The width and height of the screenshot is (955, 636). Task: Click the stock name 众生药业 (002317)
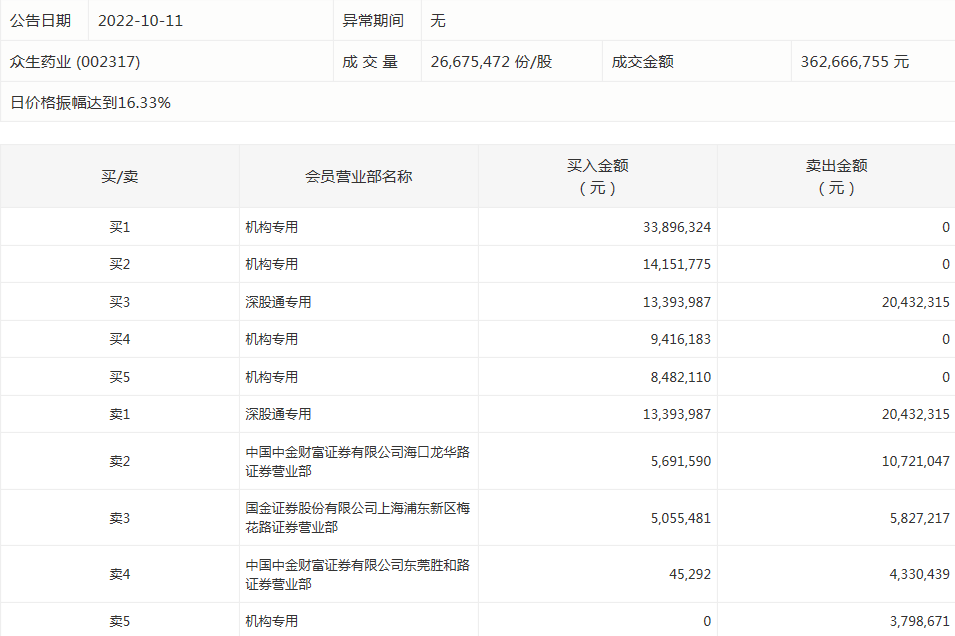click(75, 61)
